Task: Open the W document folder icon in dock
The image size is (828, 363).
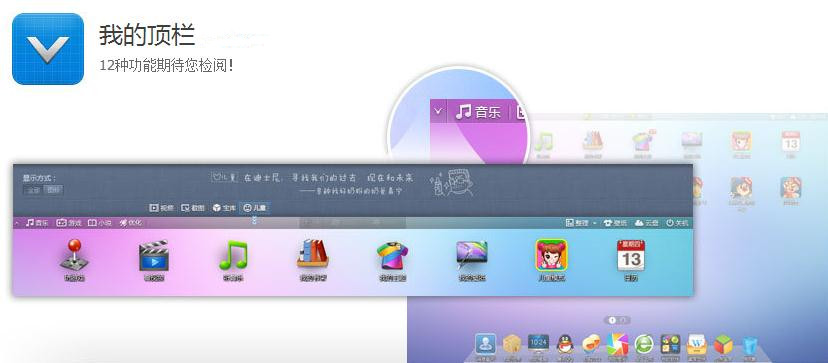Action: click(697, 344)
